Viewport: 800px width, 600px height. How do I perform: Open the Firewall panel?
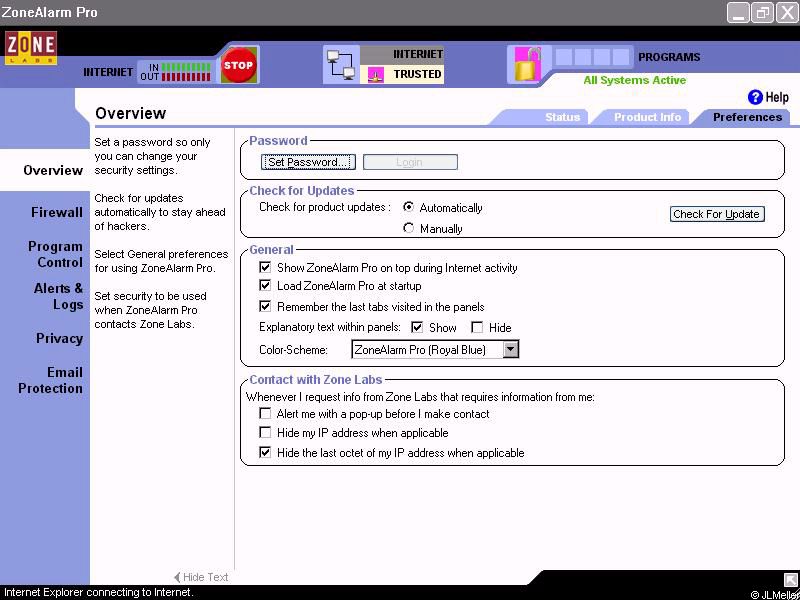click(57, 212)
